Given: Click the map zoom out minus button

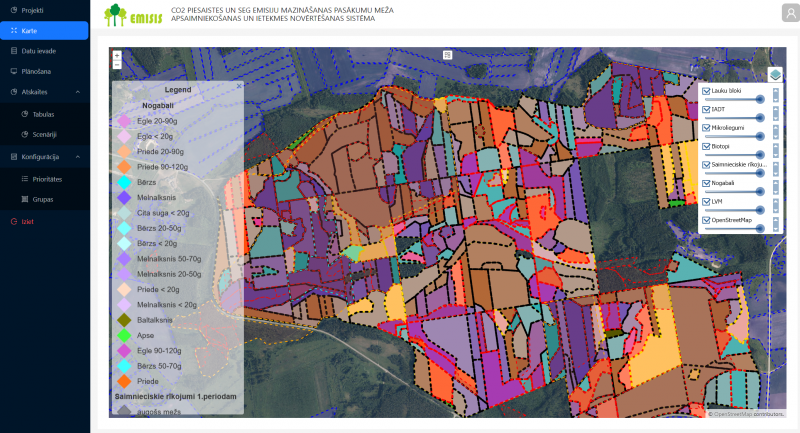Looking at the screenshot, I should point(117,65).
